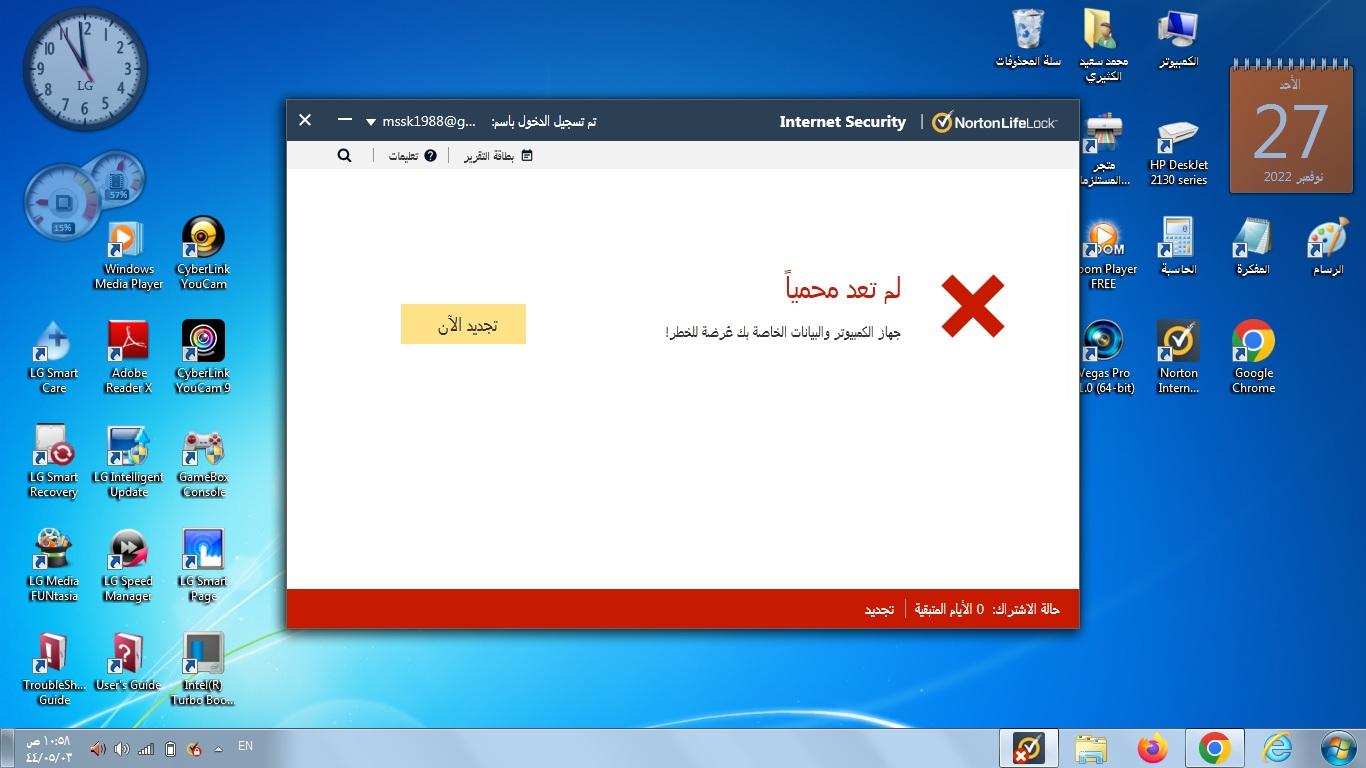Open Firefox from the taskbar
Viewport: 1366px width, 768px height.
click(1153, 748)
